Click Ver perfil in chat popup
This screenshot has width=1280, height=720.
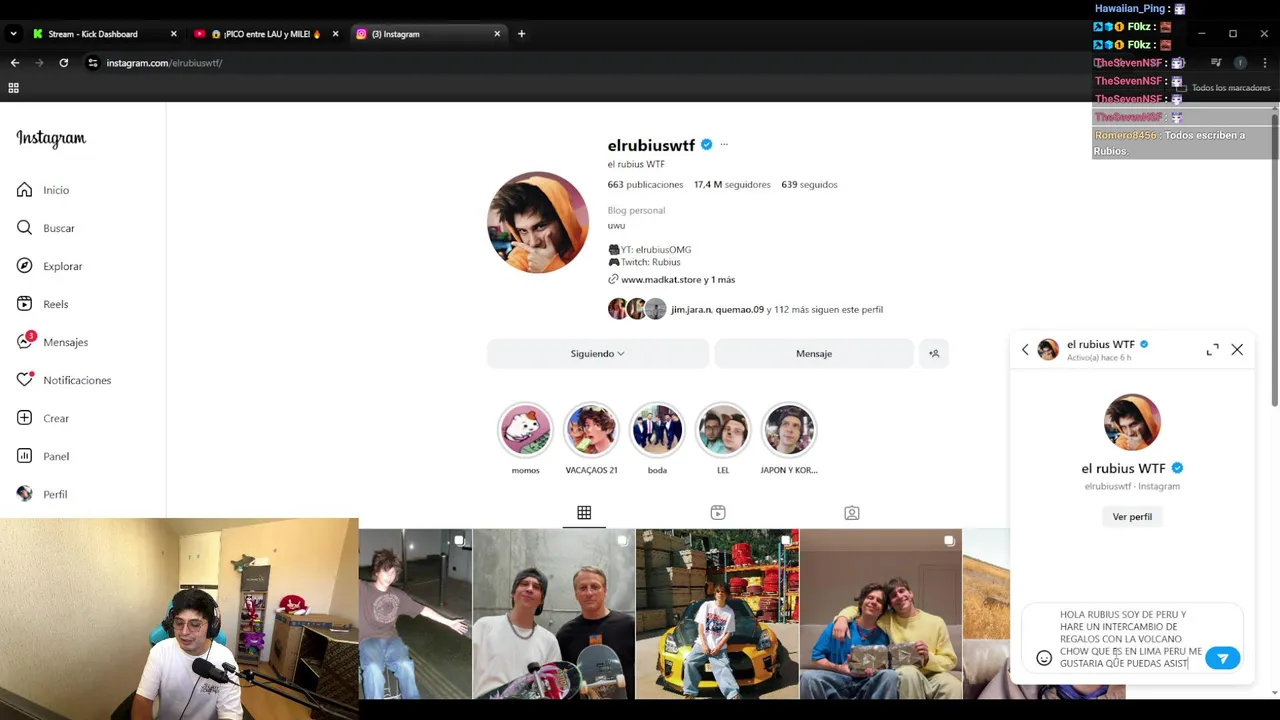(x=1132, y=517)
